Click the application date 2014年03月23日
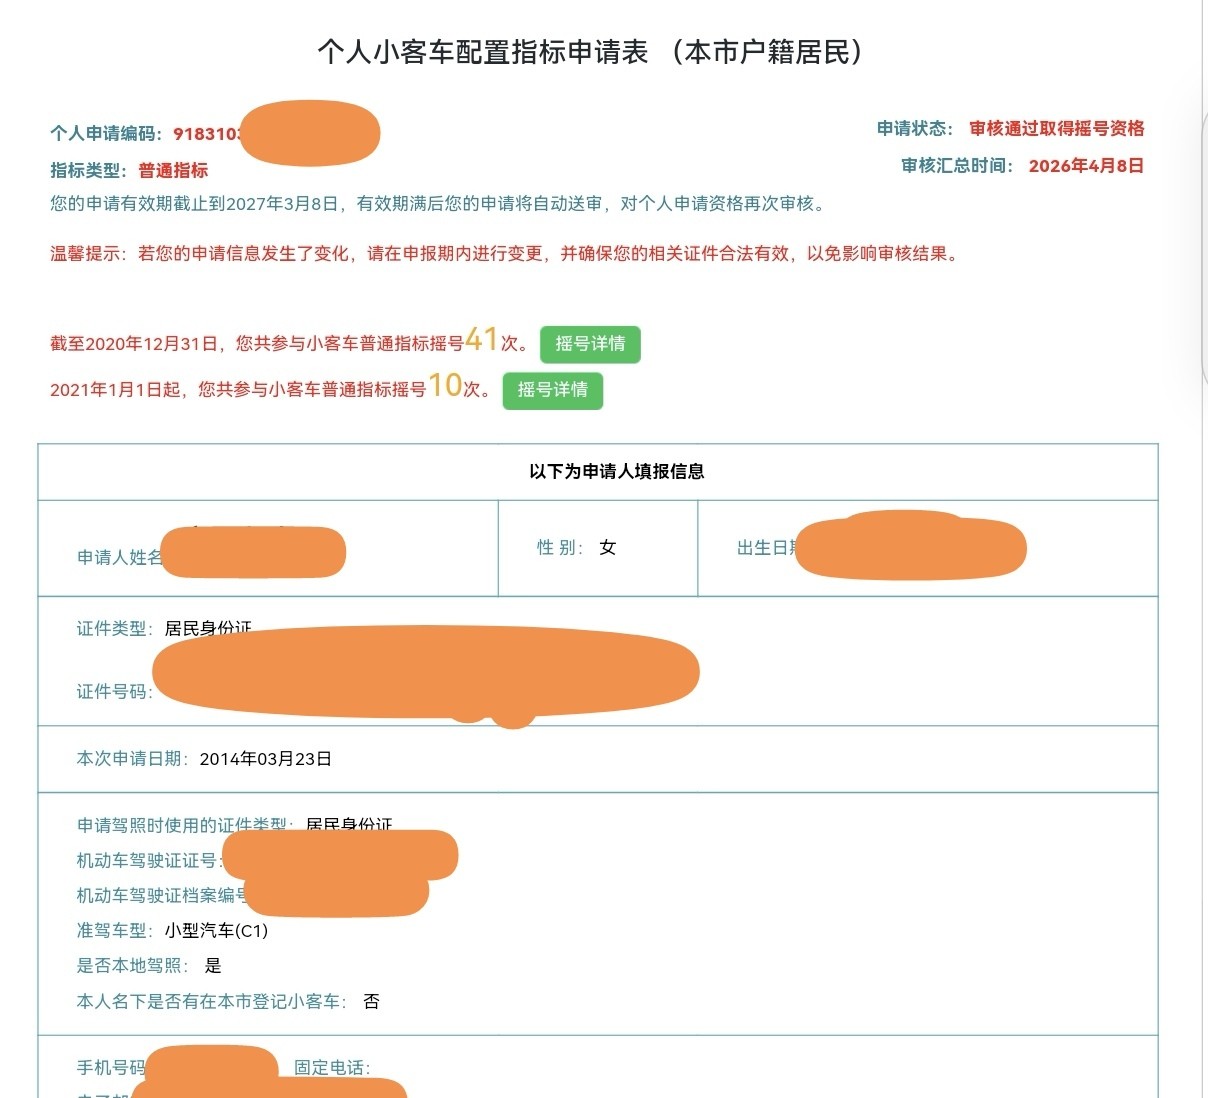This screenshot has height=1098, width=1208. click(x=266, y=759)
